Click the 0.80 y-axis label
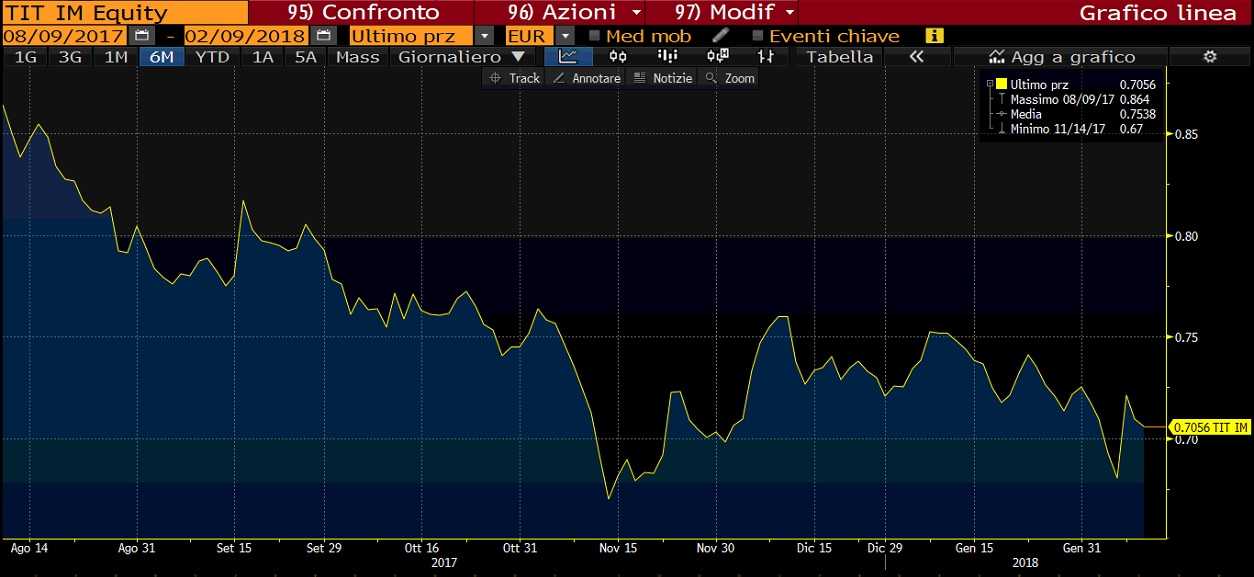Image resolution: width=1254 pixels, height=577 pixels. pyautogui.click(x=1186, y=236)
